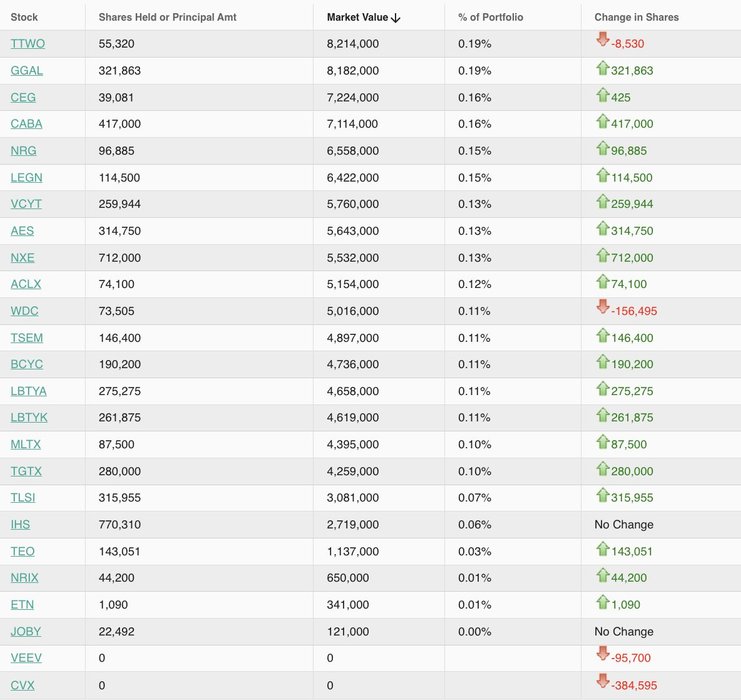Click the green up arrow in the BCYC row
Viewport: 741px width, 700px height.
point(603,362)
